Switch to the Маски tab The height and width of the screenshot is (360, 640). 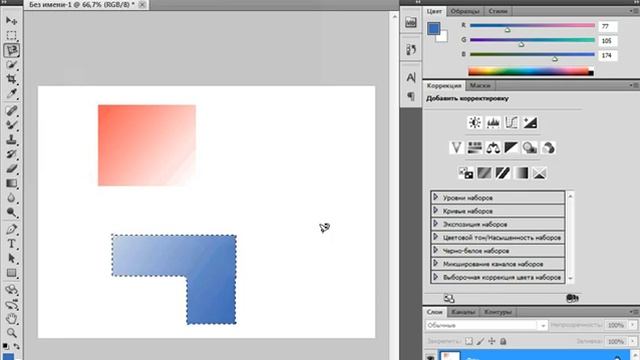pos(480,86)
